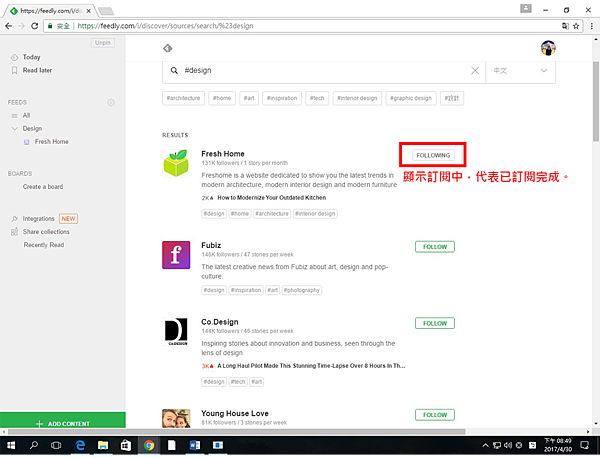
Task: Click the Read later bookmark icon
Action: pyautogui.click(x=14, y=70)
